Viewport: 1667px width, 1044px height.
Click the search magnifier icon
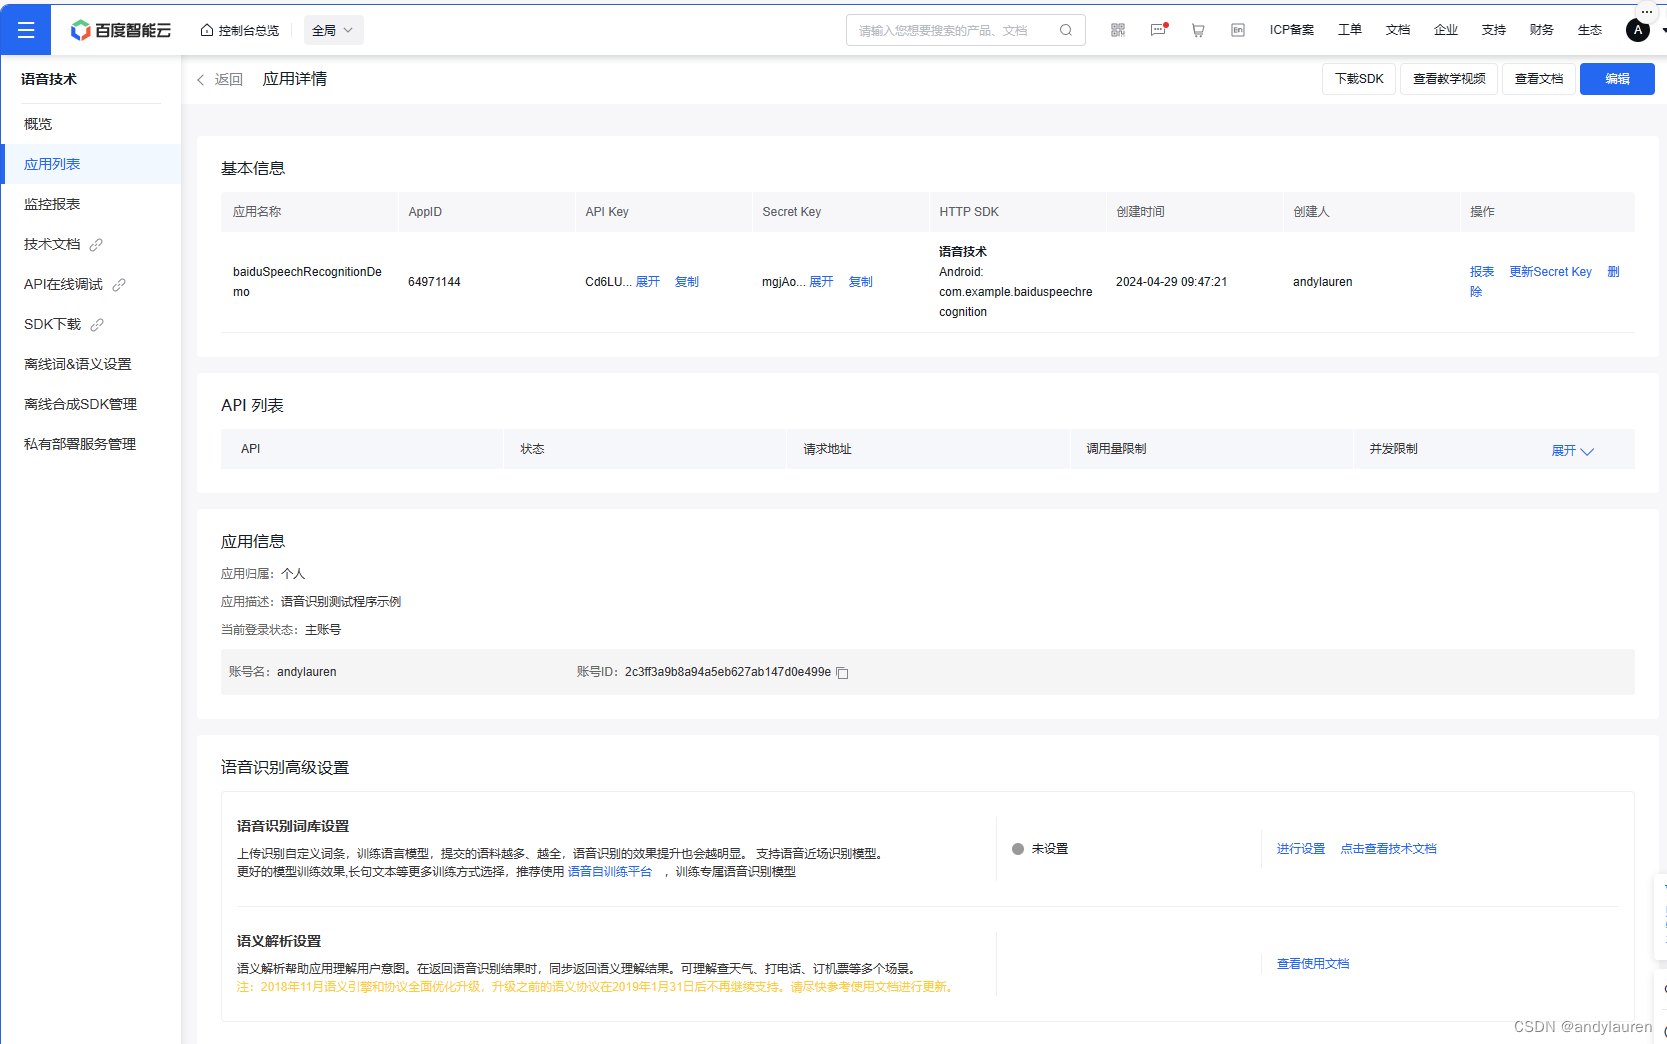pyautogui.click(x=1066, y=30)
